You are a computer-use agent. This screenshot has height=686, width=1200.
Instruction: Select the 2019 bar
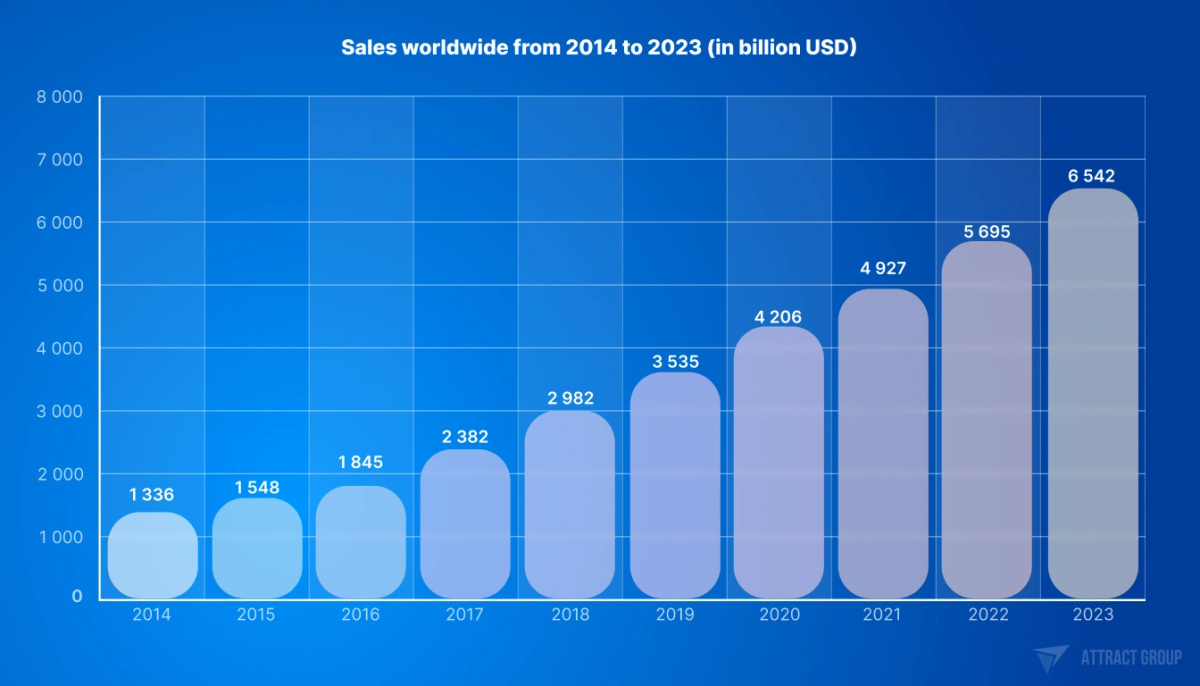pos(677,485)
